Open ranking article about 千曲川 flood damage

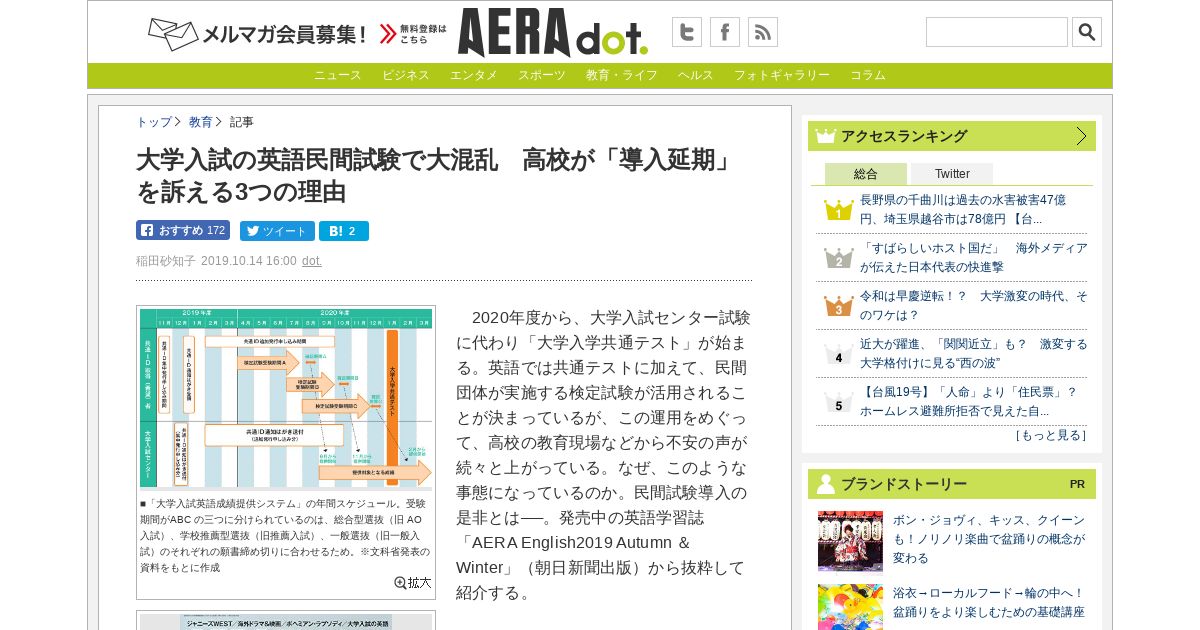(x=963, y=209)
